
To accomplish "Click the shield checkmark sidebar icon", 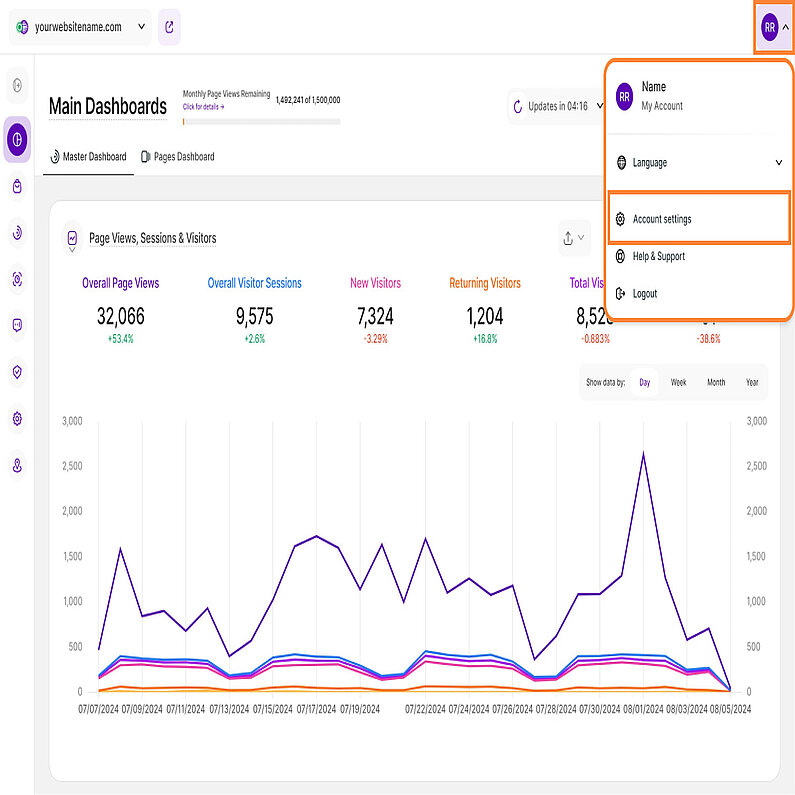I will click(17, 372).
